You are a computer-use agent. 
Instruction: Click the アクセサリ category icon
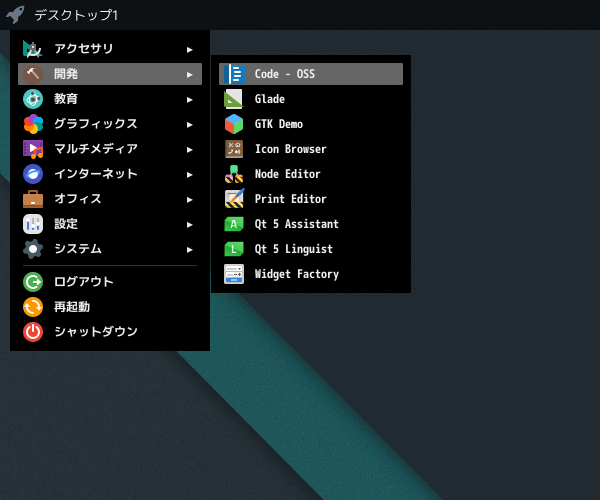33,49
